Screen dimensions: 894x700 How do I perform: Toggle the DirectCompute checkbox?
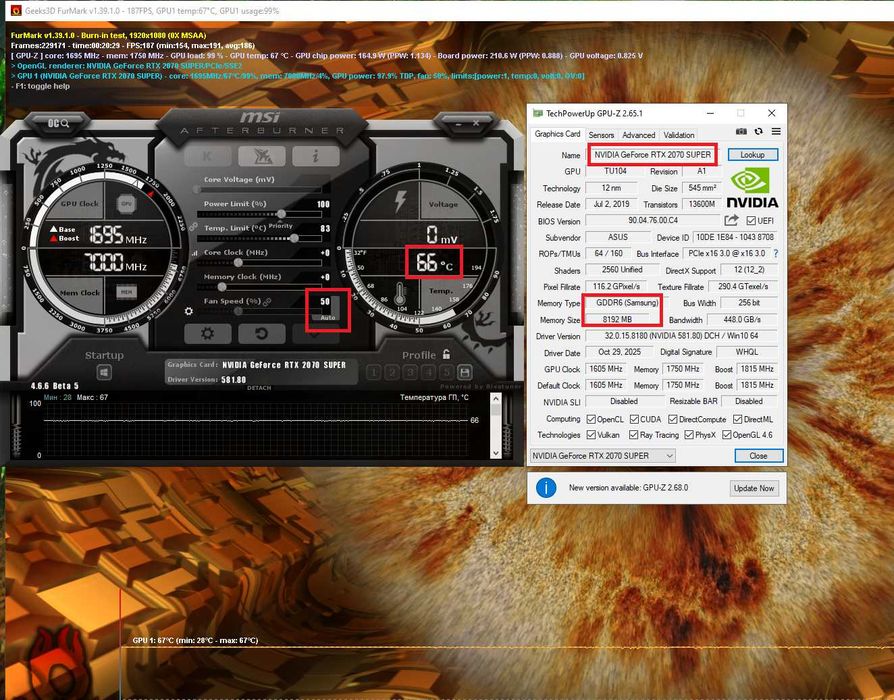click(x=673, y=419)
